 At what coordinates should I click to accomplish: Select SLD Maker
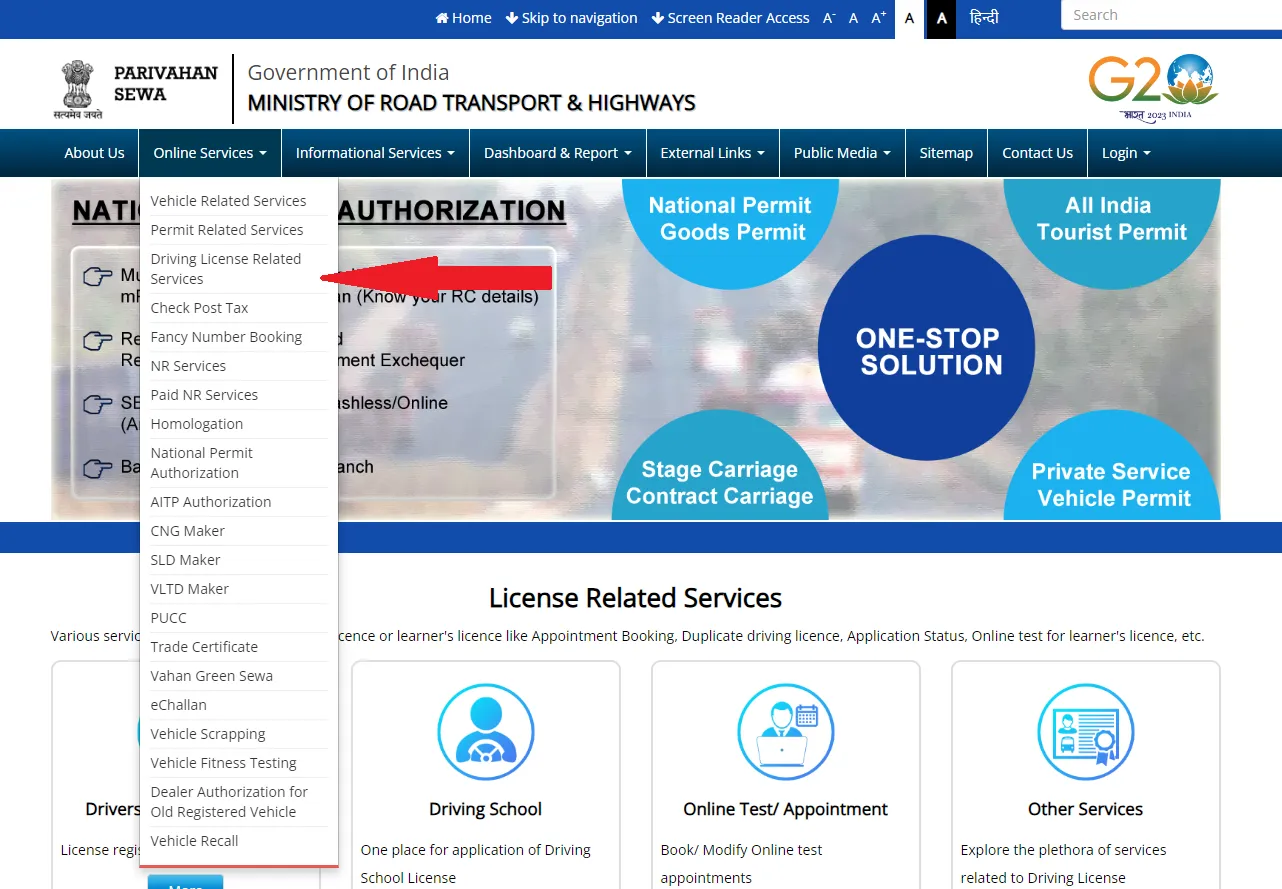239,560
